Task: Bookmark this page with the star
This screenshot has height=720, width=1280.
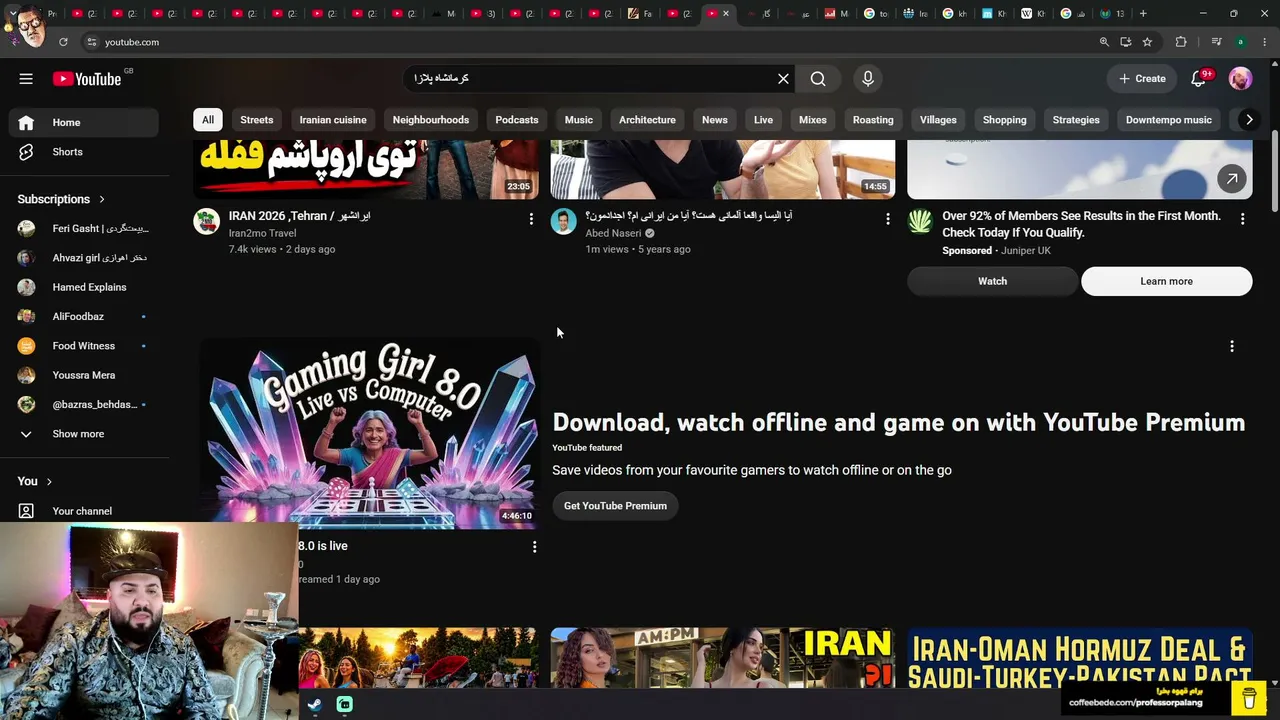Action: 1147,42
